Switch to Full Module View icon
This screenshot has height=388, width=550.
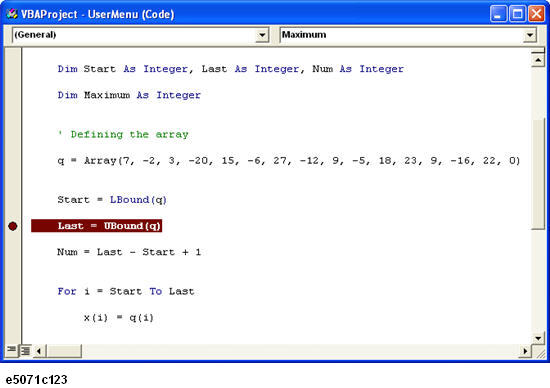pos(26,350)
